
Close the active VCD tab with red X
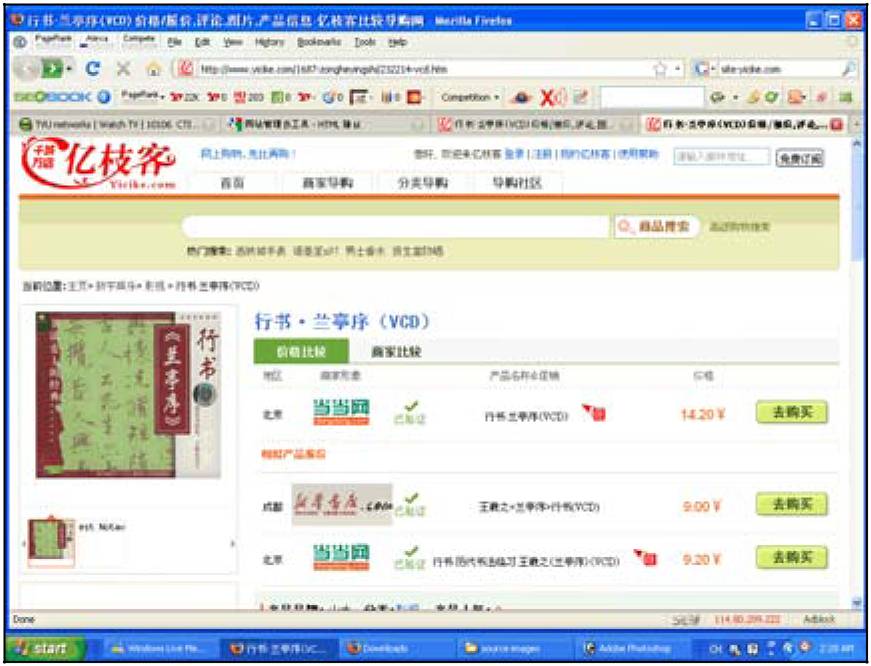[837, 124]
